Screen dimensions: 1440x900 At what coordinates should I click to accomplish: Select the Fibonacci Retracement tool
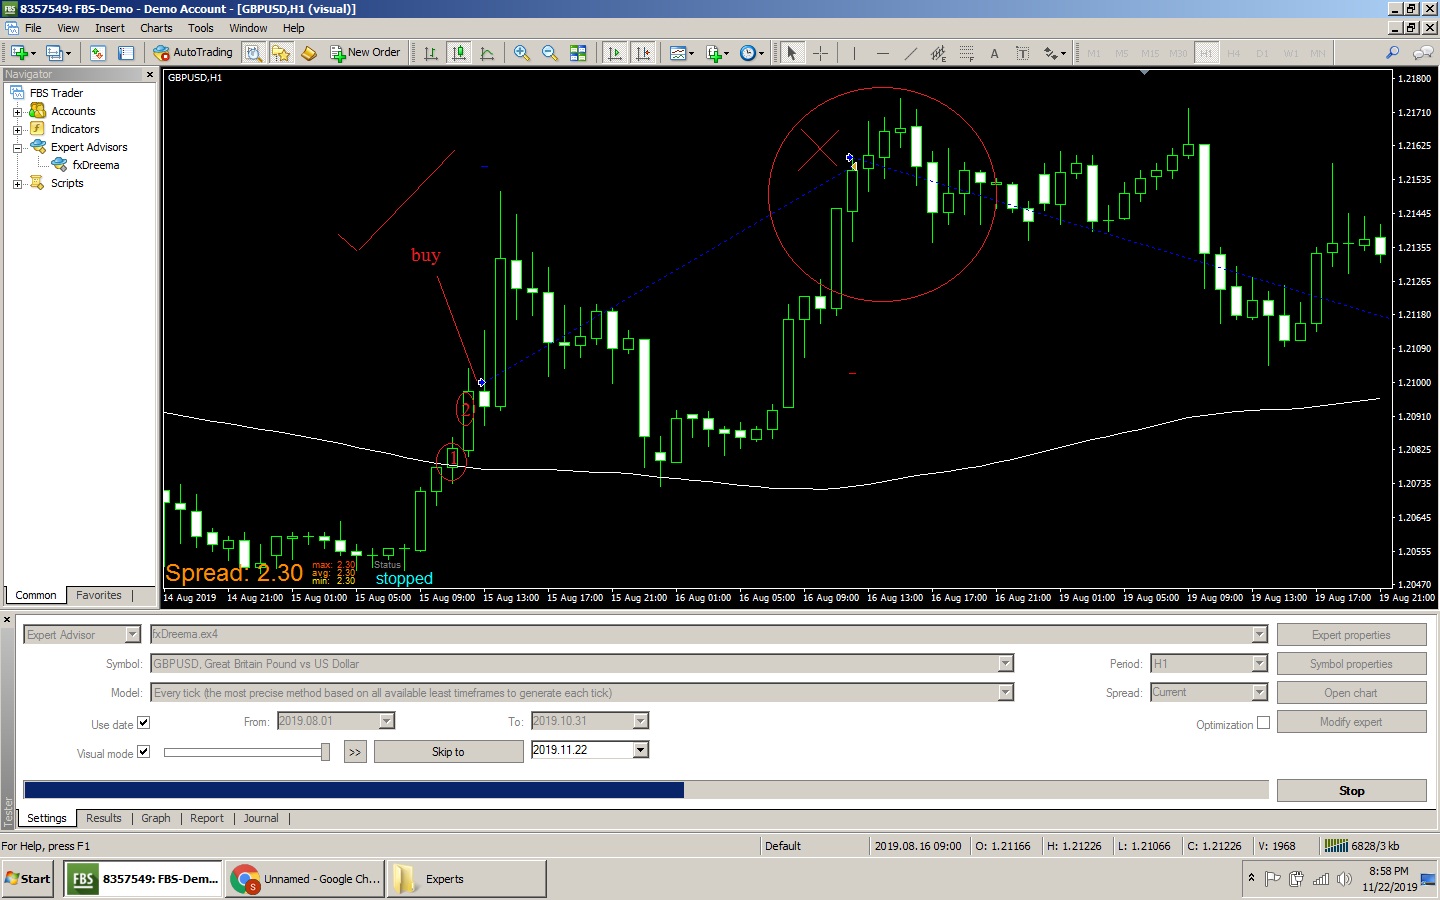pos(966,53)
